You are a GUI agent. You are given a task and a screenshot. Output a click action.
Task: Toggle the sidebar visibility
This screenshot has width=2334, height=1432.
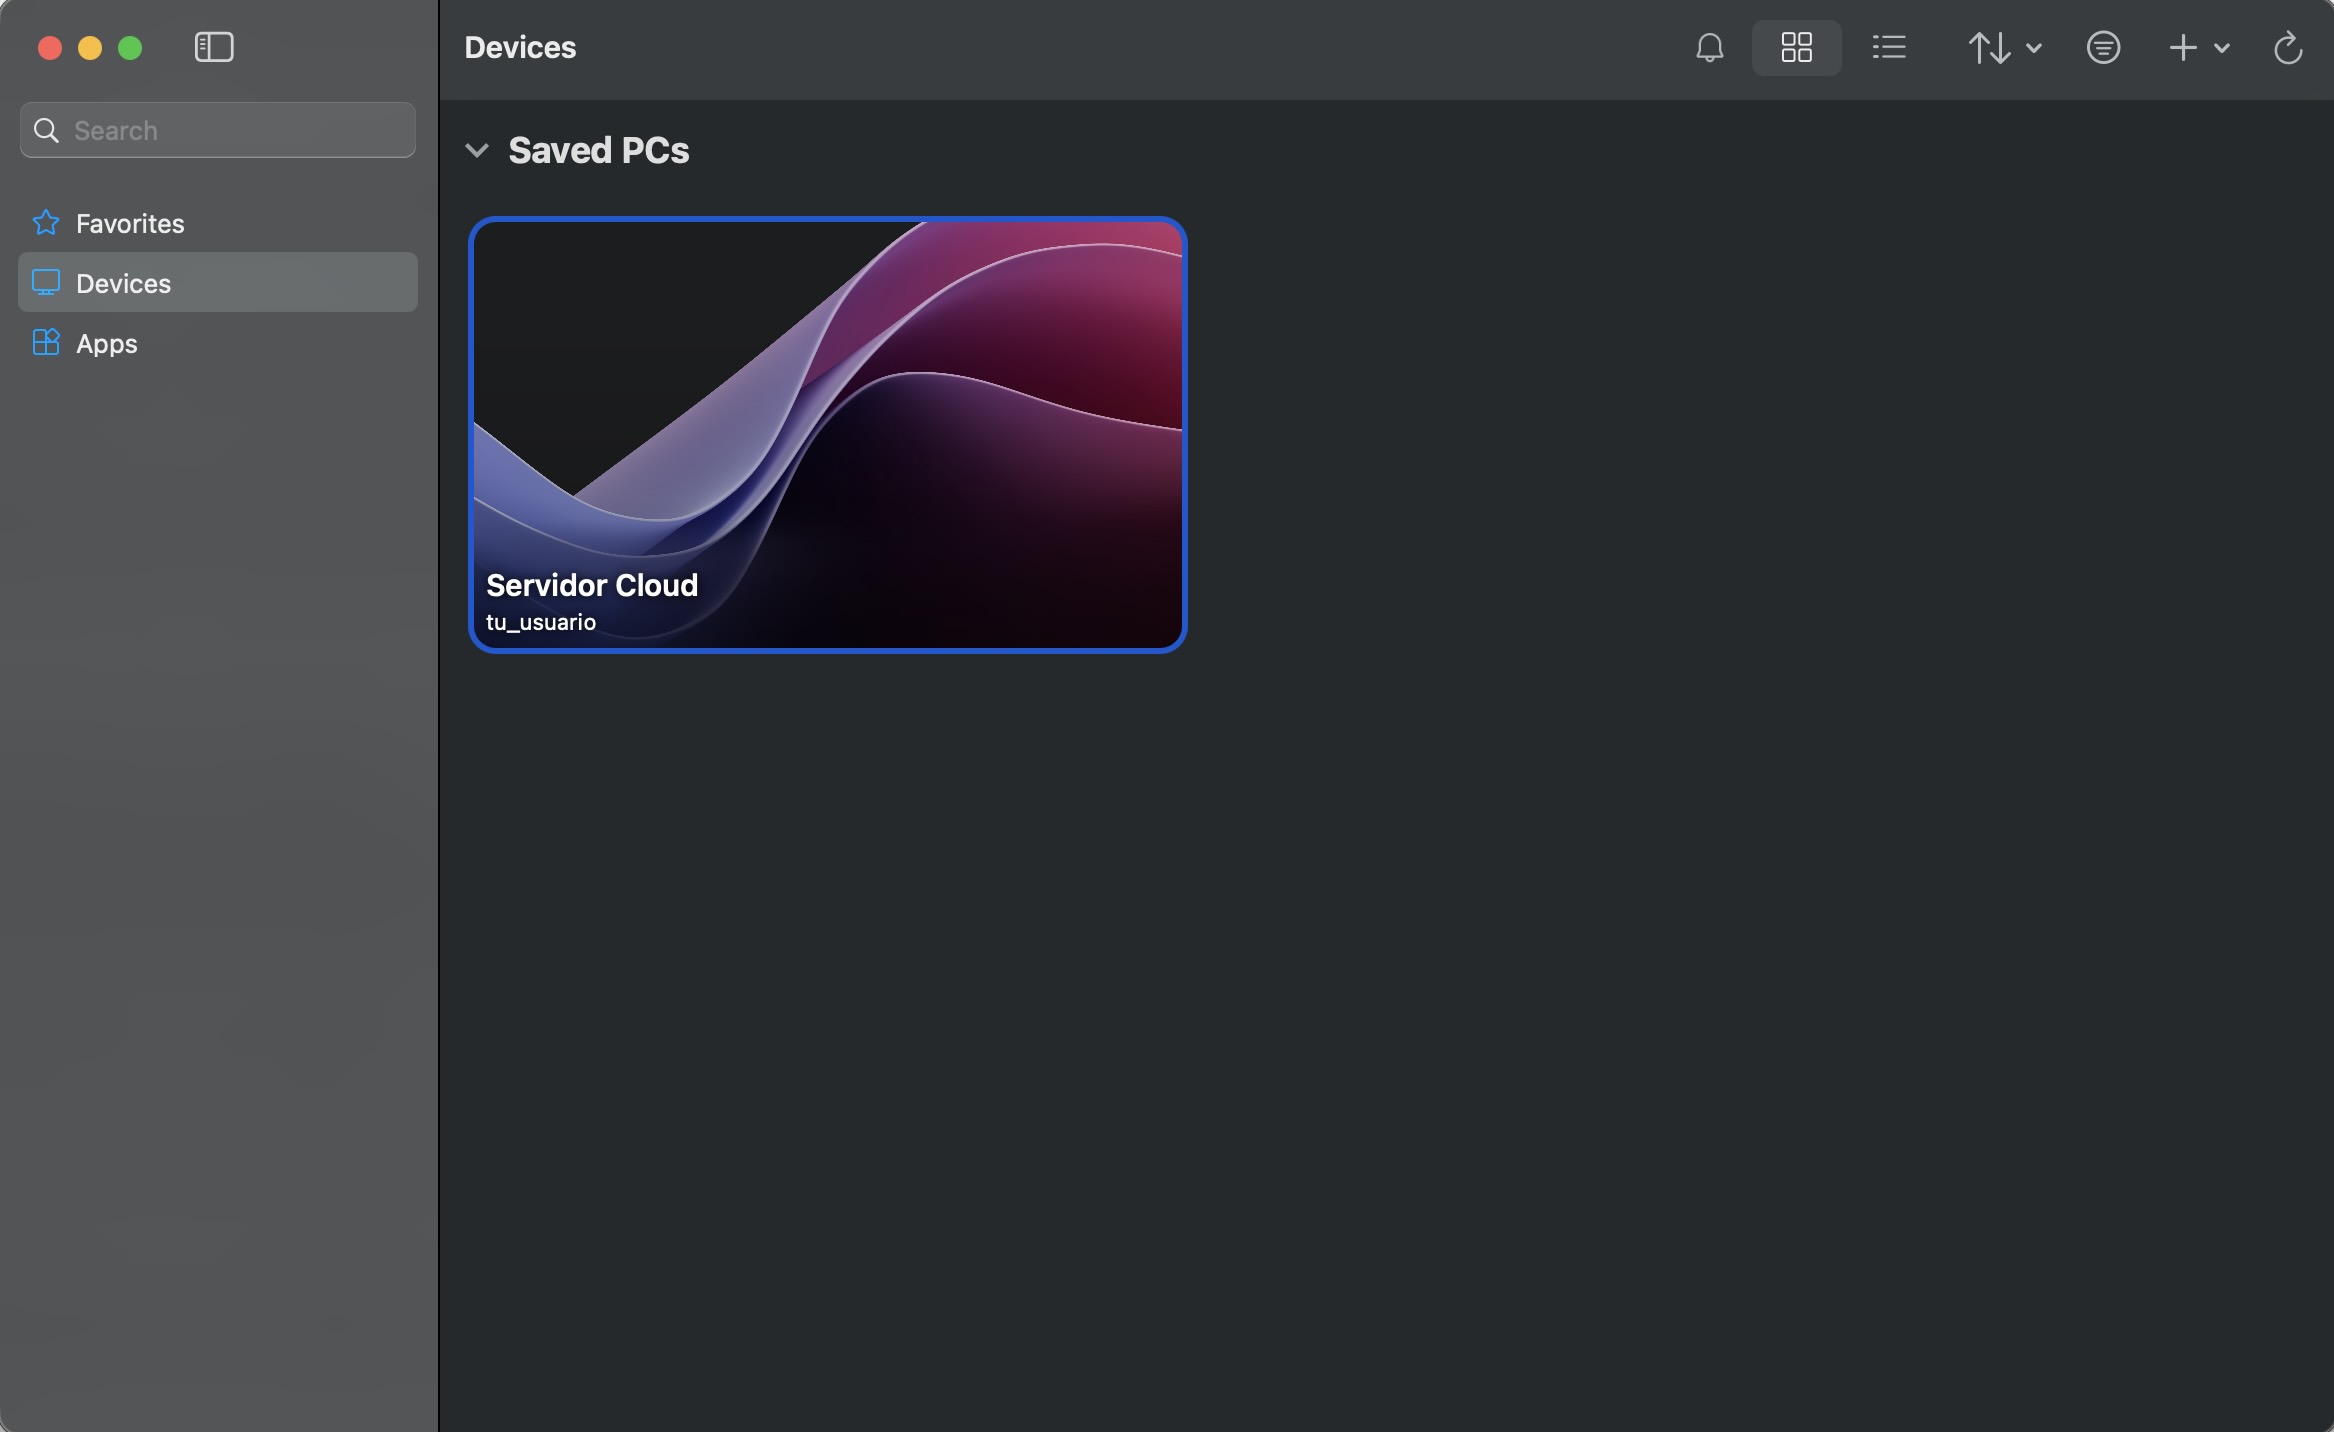214,47
